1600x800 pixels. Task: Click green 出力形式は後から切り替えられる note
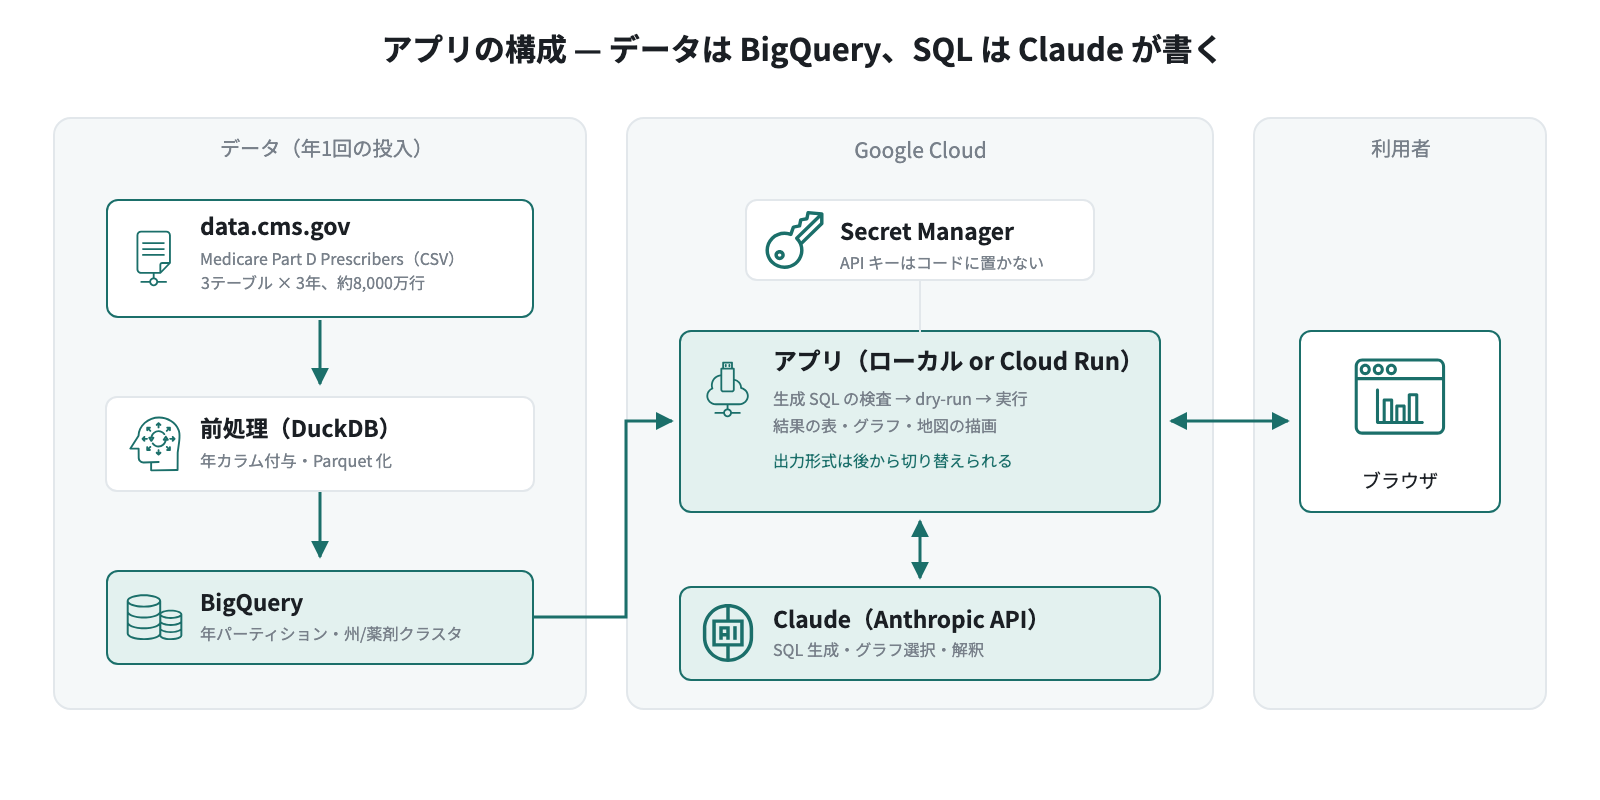892,461
